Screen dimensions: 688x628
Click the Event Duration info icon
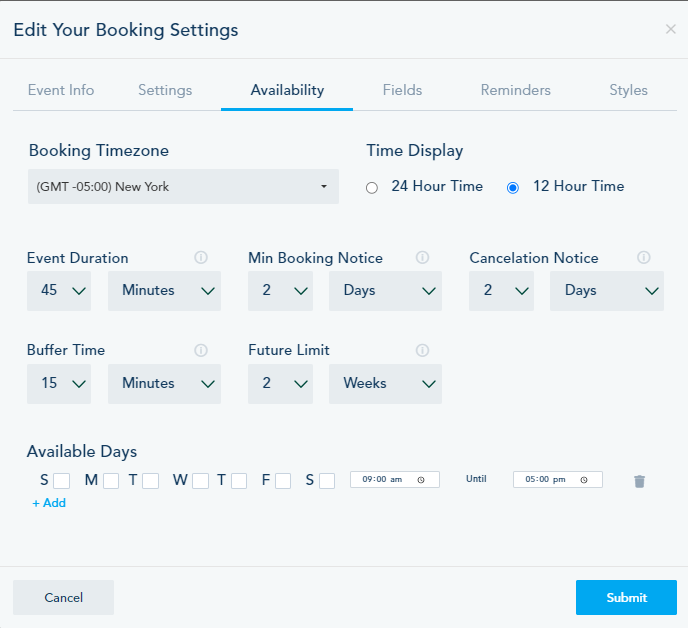201,258
